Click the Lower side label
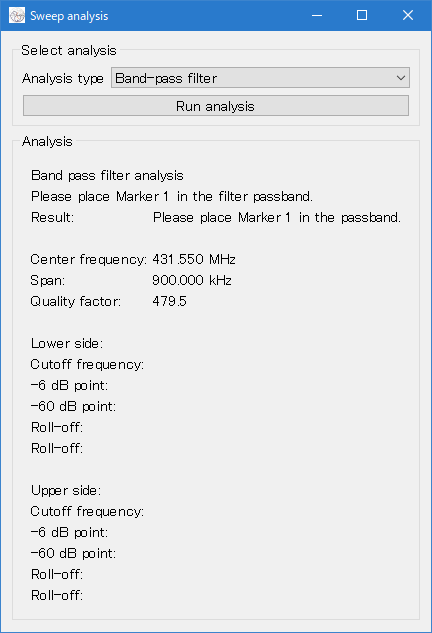Screen dimensions: 432x633 67,344
